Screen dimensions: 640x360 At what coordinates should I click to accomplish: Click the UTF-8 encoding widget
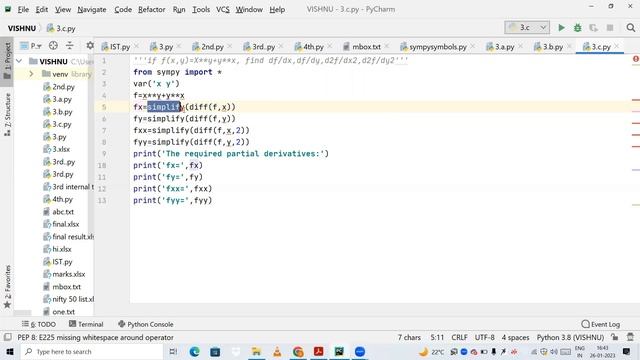(x=484, y=338)
